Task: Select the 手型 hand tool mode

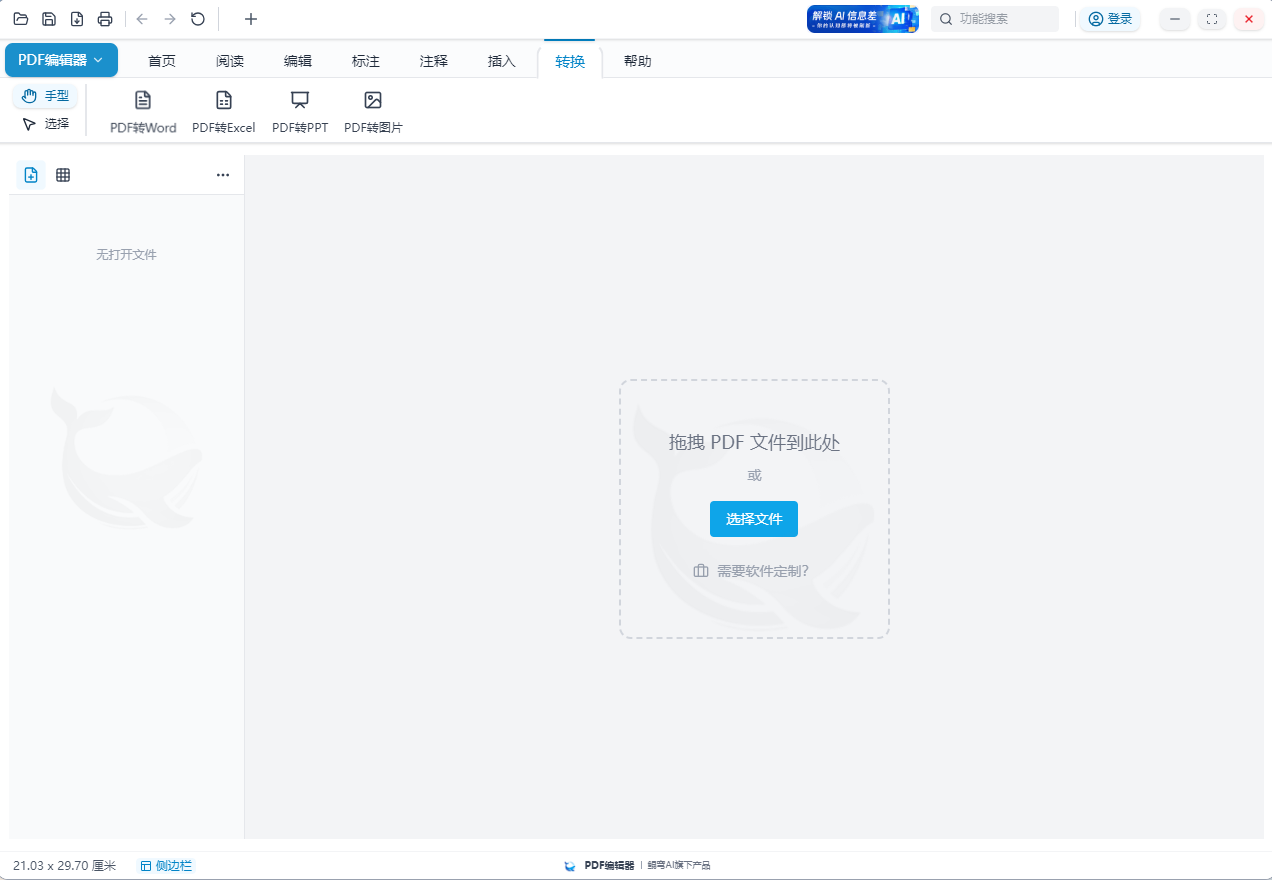Action: coord(45,96)
